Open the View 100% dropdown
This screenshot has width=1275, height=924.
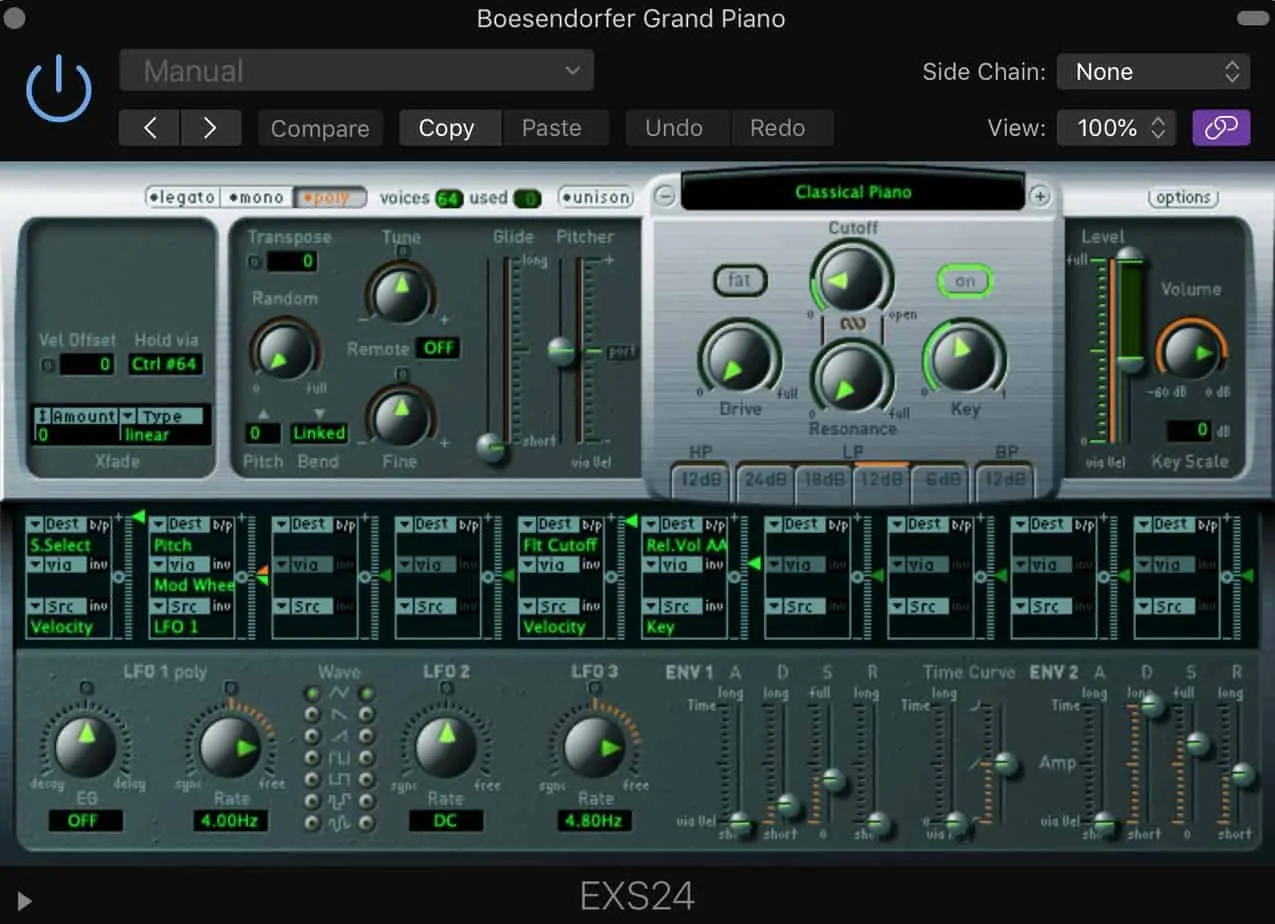[1117, 128]
